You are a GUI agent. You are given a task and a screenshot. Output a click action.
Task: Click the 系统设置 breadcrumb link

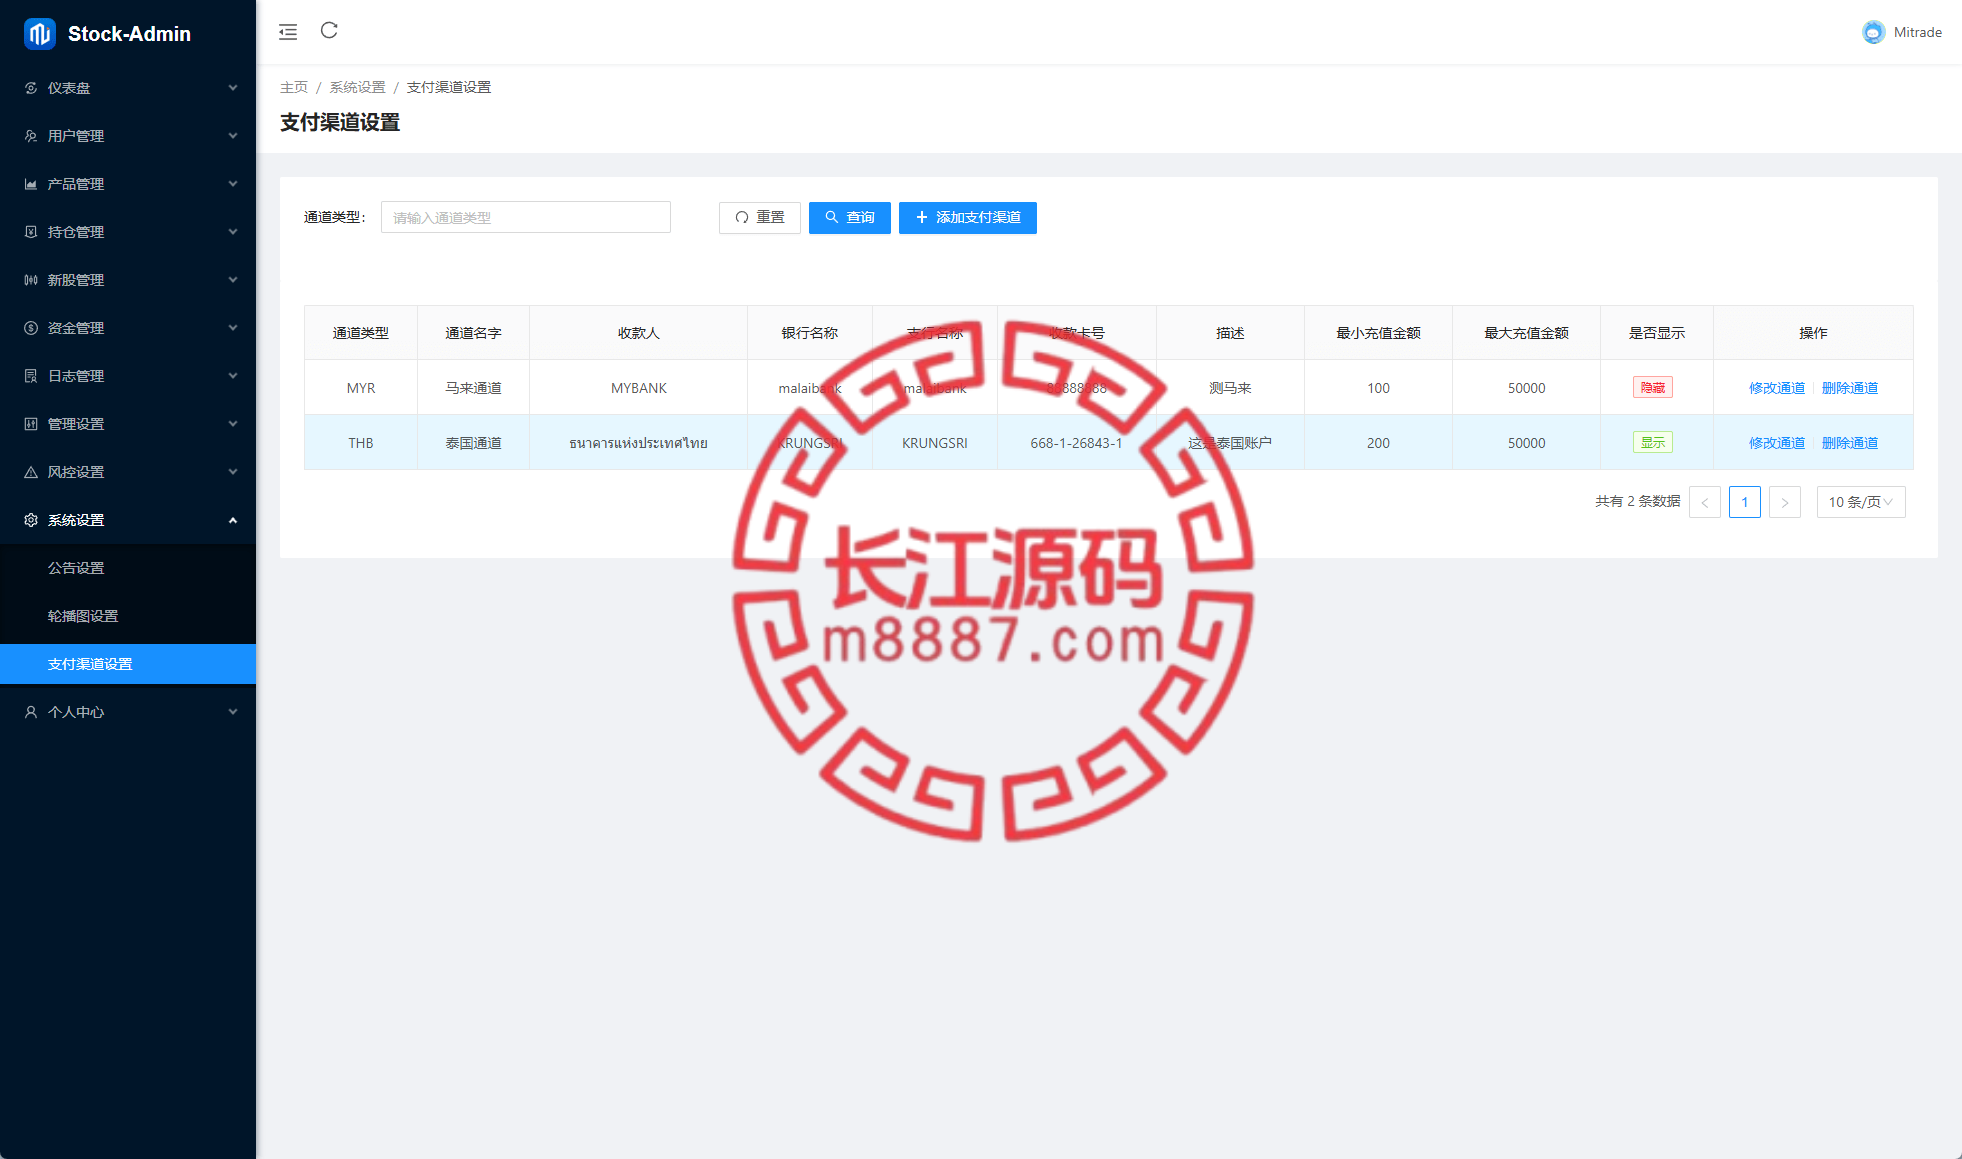(357, 87)
